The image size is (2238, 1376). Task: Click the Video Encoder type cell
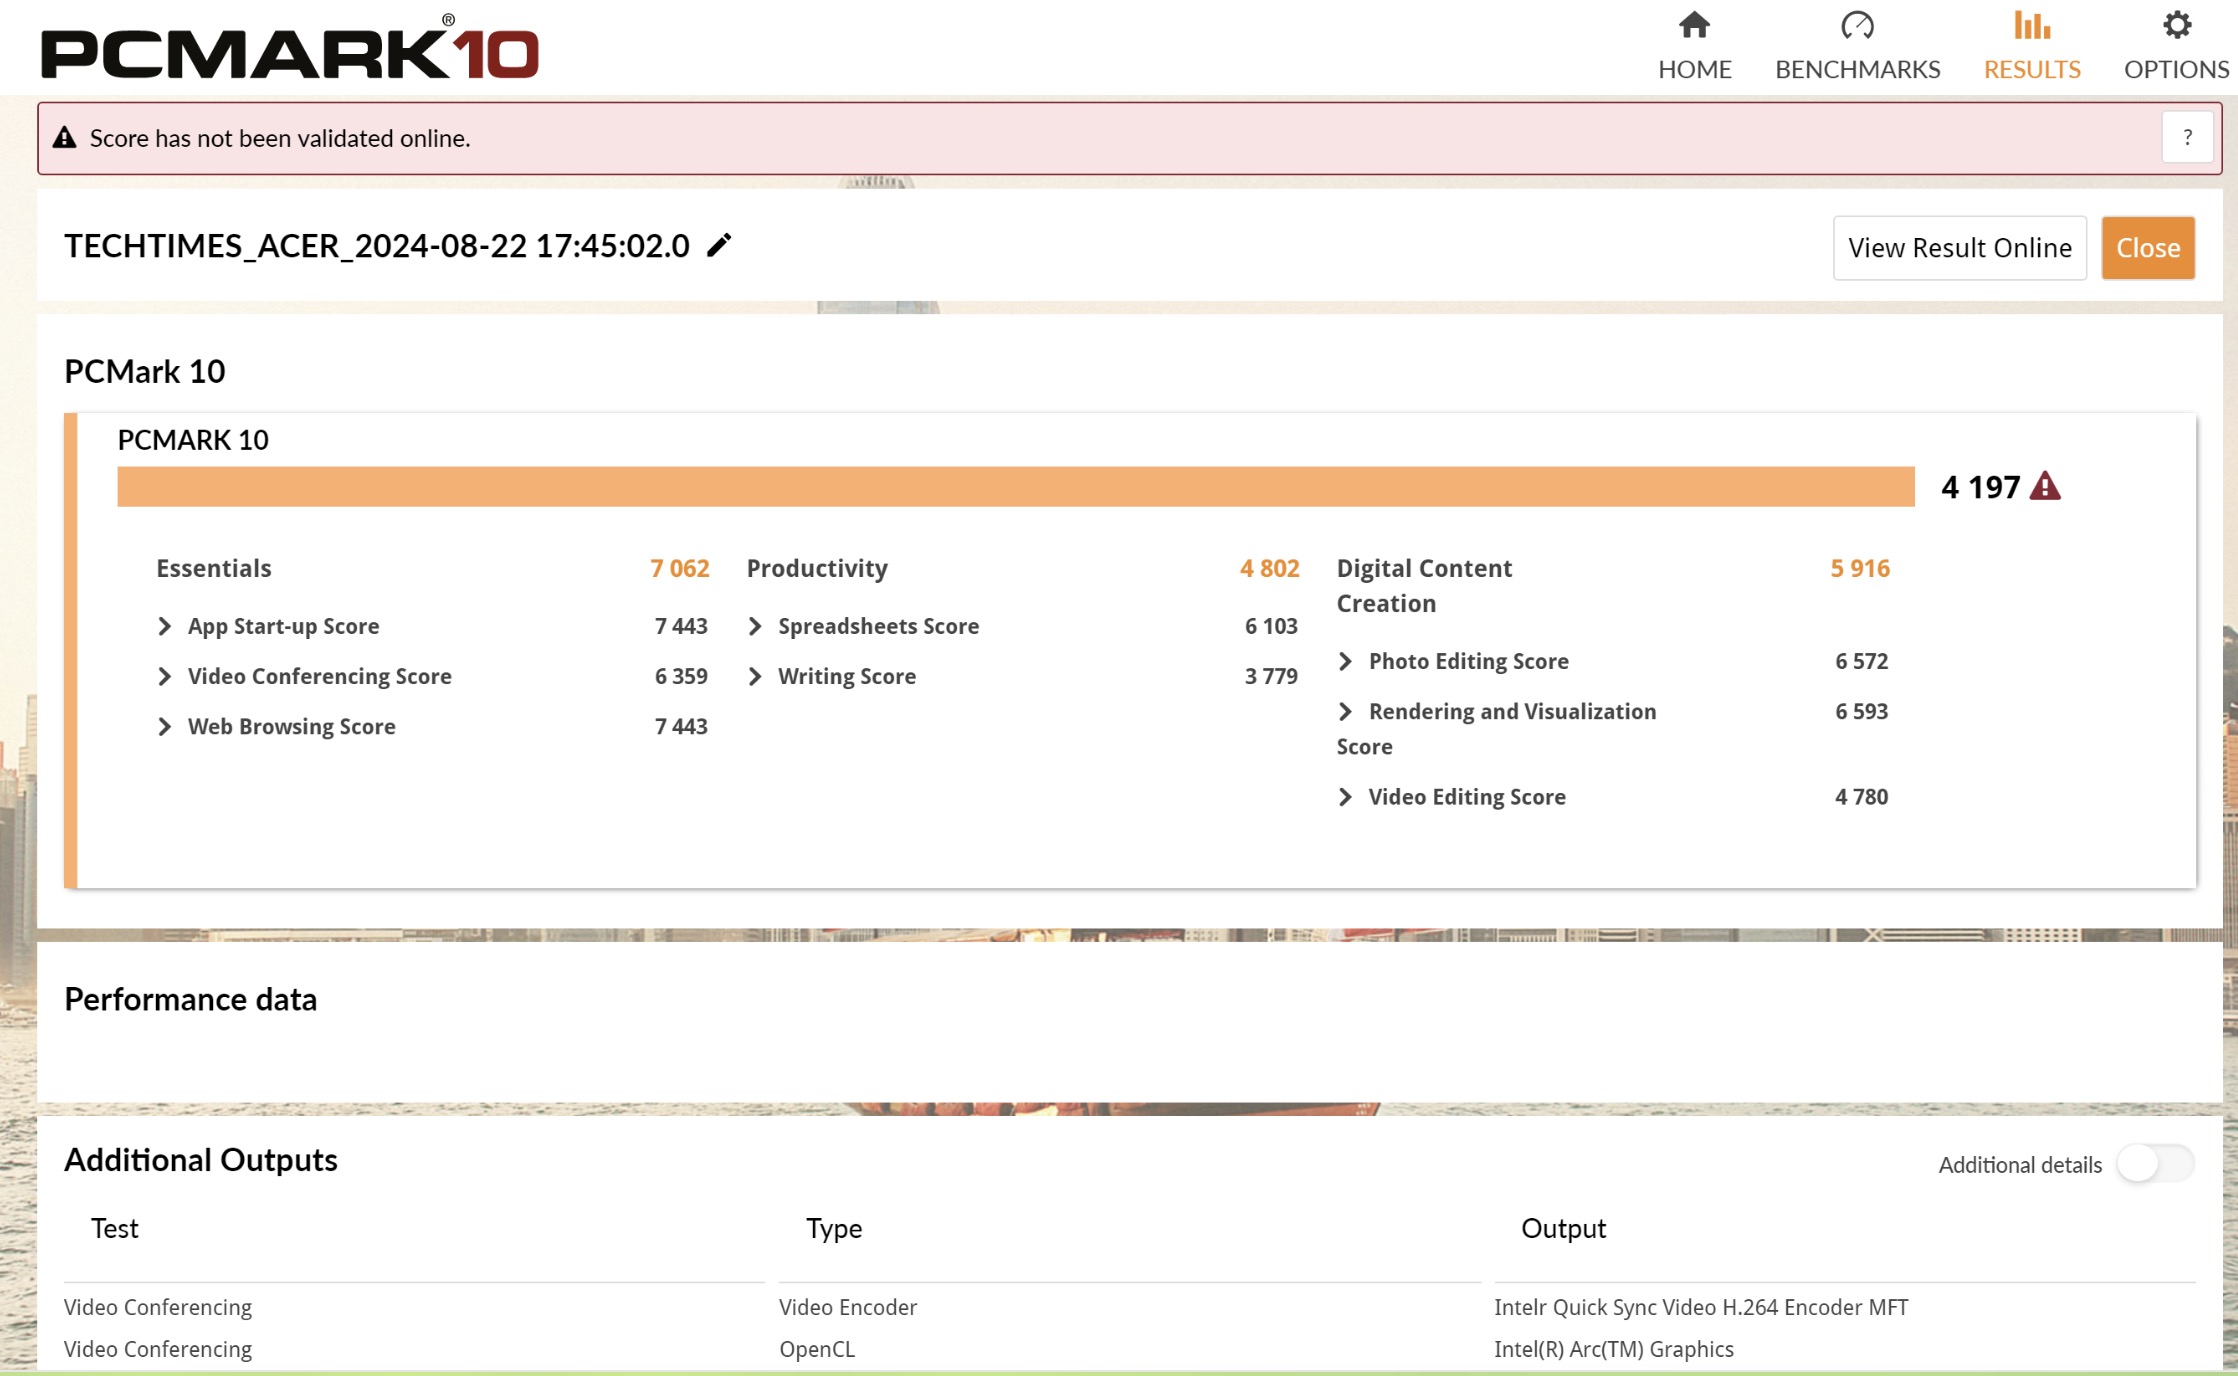(848, 1307)
